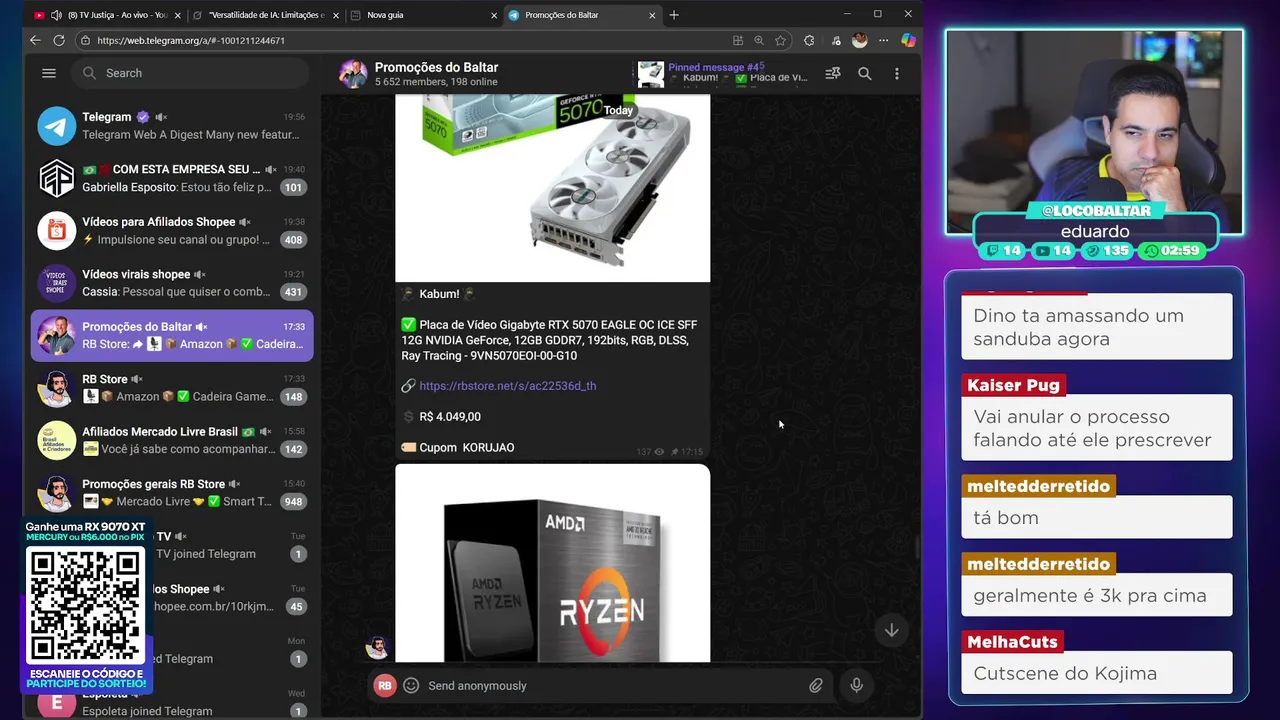Open Vídeos virais shopee chat
The height and width of the screenshot is (720, 1280).
[x=172, y=283]
